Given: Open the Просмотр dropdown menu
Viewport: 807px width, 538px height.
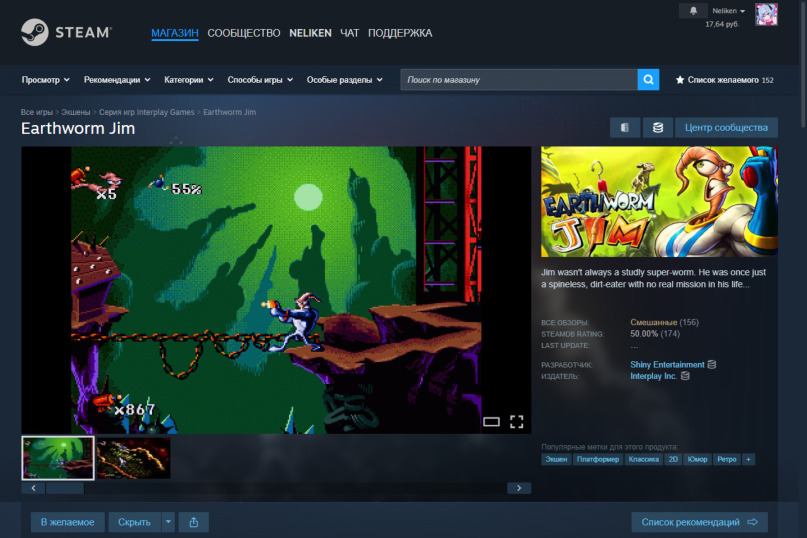Looking at the screenshot, I should (45, 80).
